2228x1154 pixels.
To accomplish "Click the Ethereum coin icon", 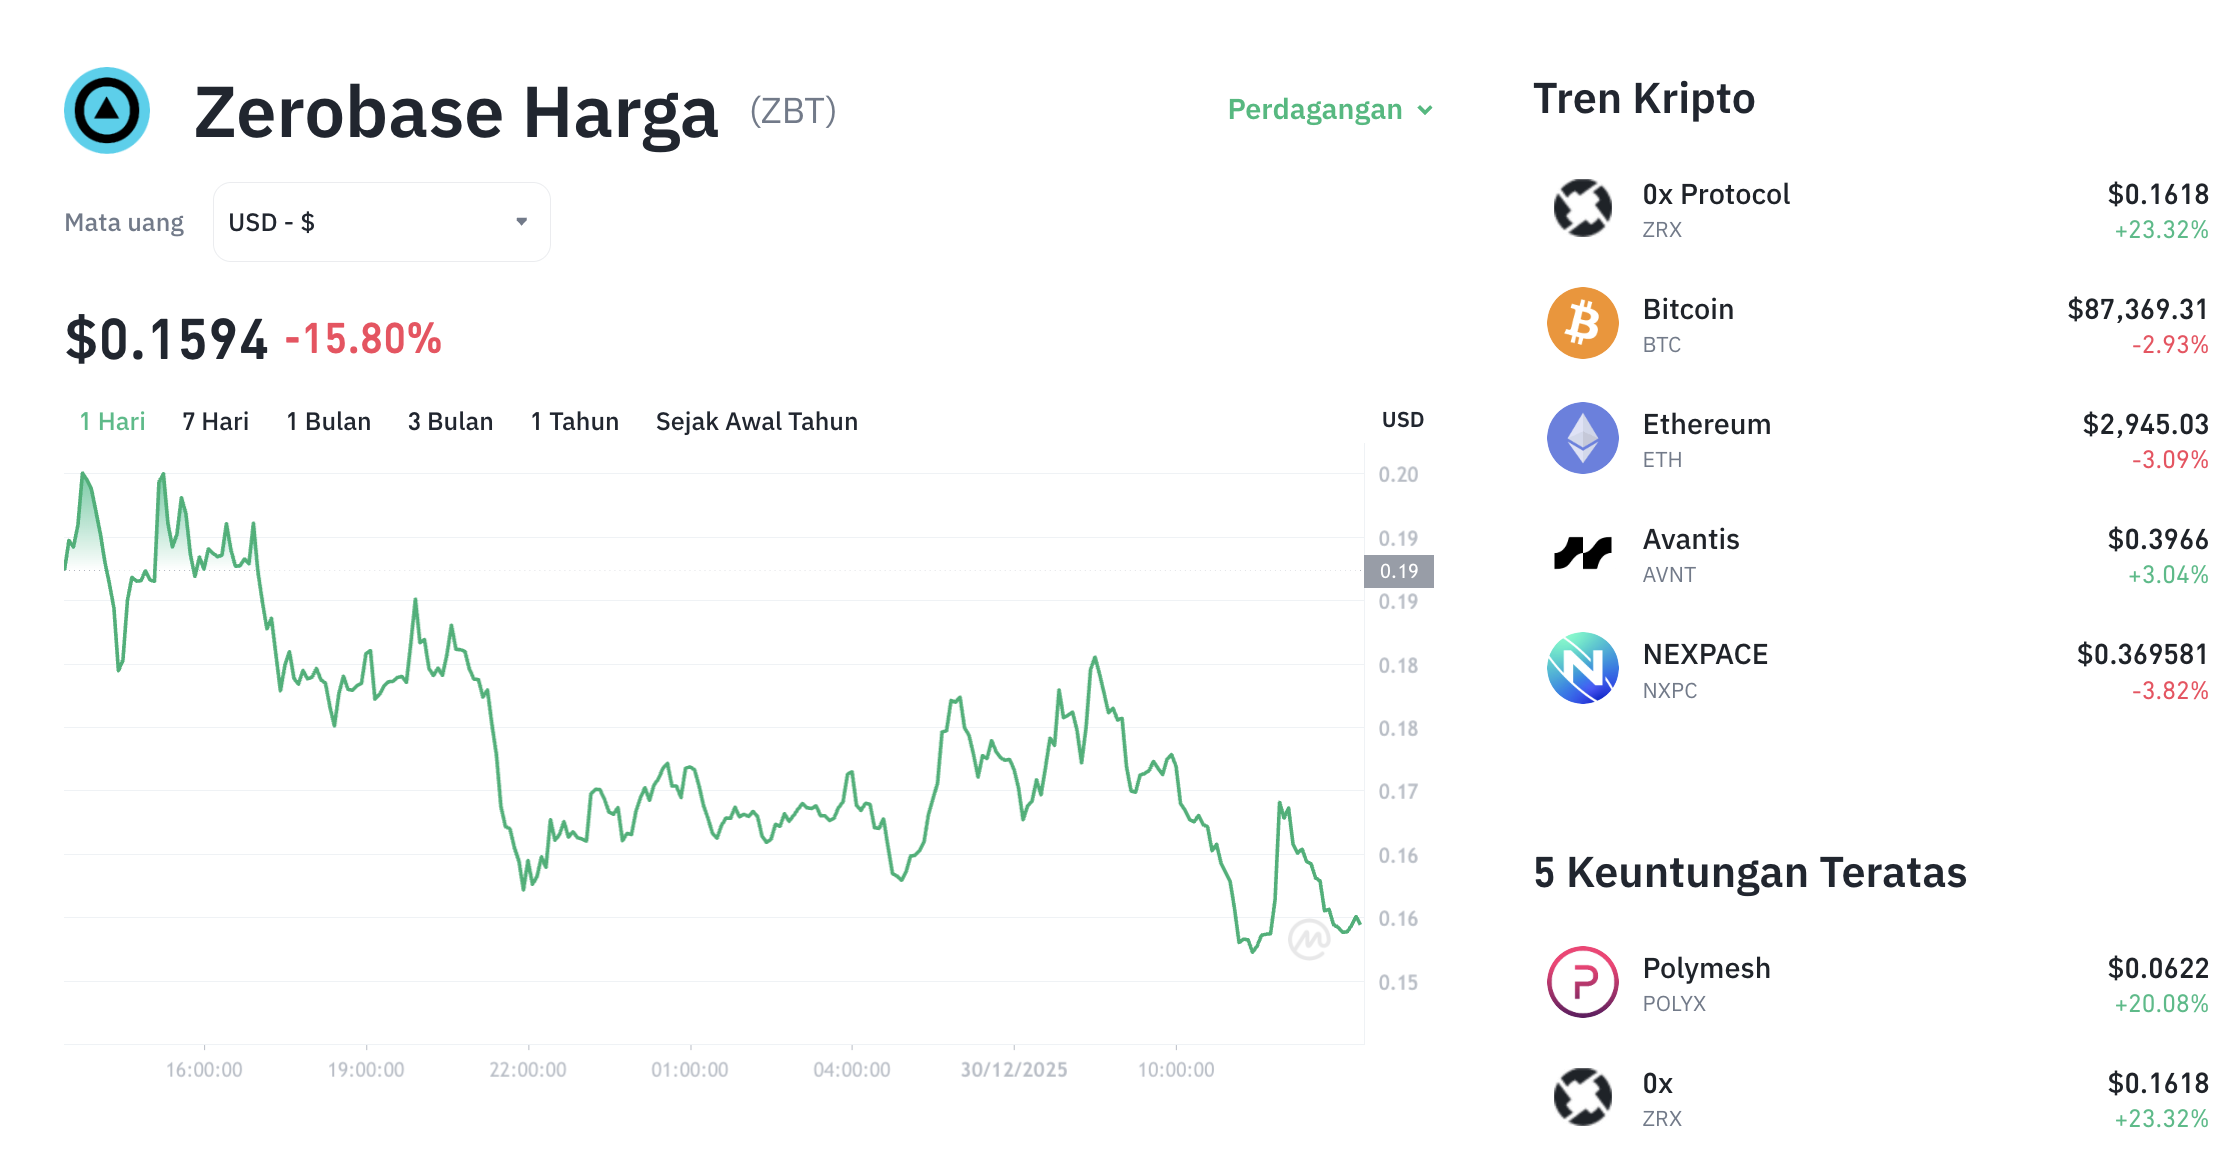I will [1581, 437].
